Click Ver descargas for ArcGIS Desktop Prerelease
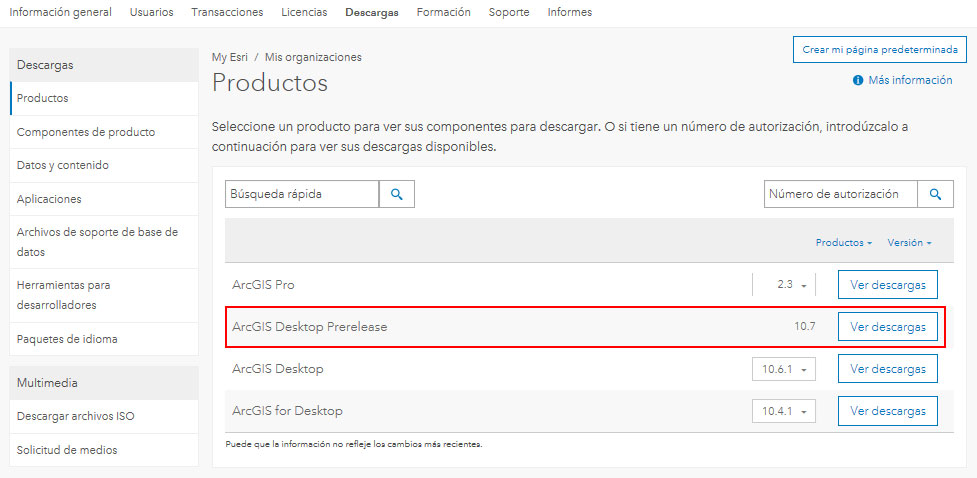Image resolution: width=977 pixels, height=478 pixels. 888,327
